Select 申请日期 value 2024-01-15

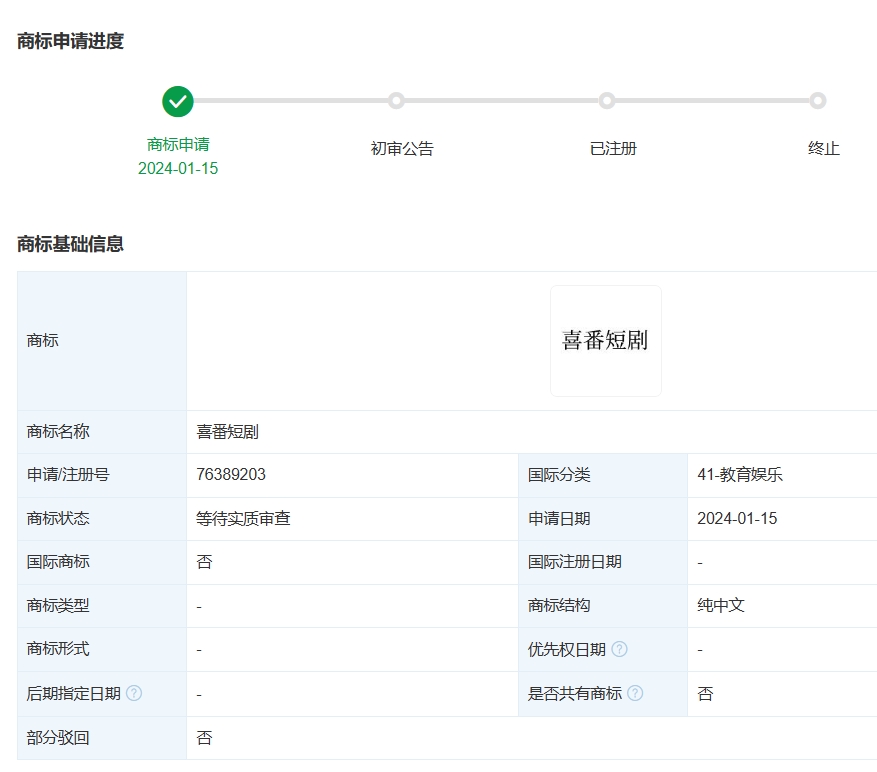[737, 518]
